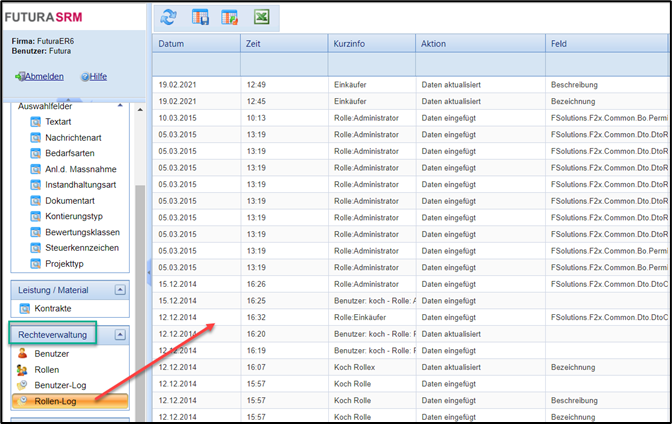Viewport: 672px width, 424px height.
Task: Collapse the Auswahlfelder section
Action: pyautogui.click(x=120, y=104)
